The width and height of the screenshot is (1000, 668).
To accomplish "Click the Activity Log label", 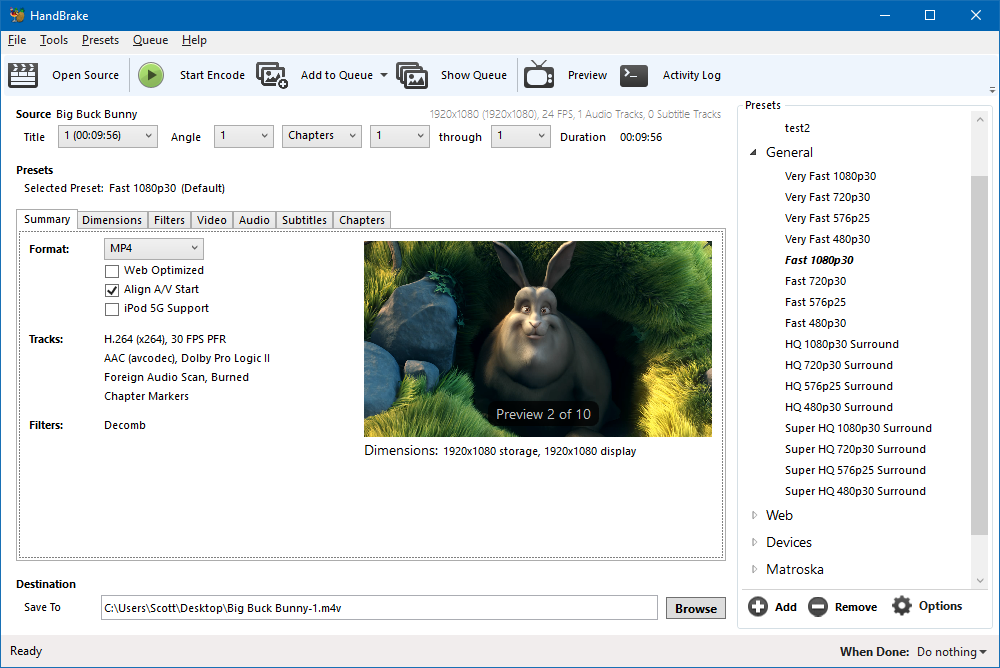I will click(691, 75).
